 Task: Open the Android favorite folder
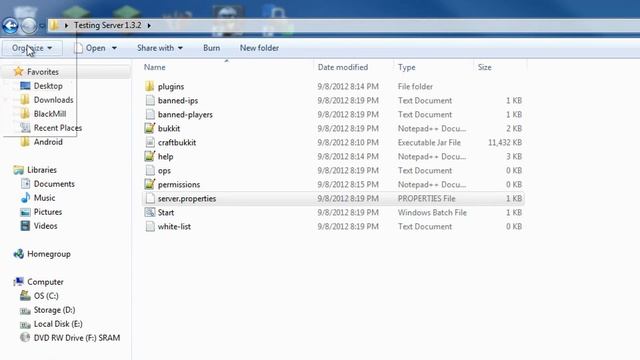48,142
